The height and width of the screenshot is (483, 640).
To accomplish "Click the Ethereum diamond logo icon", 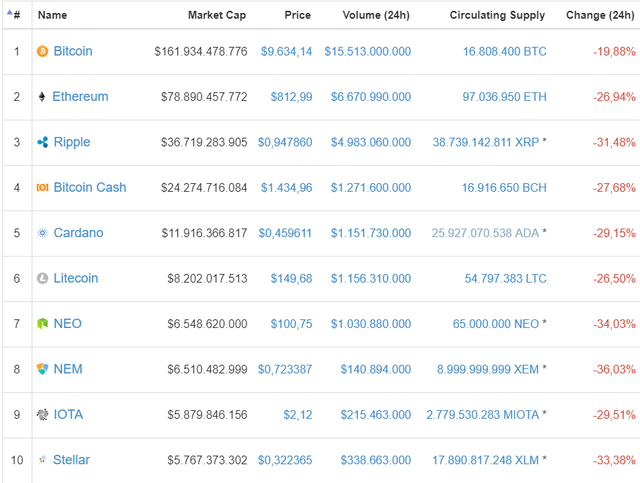I will click(42, 97).
